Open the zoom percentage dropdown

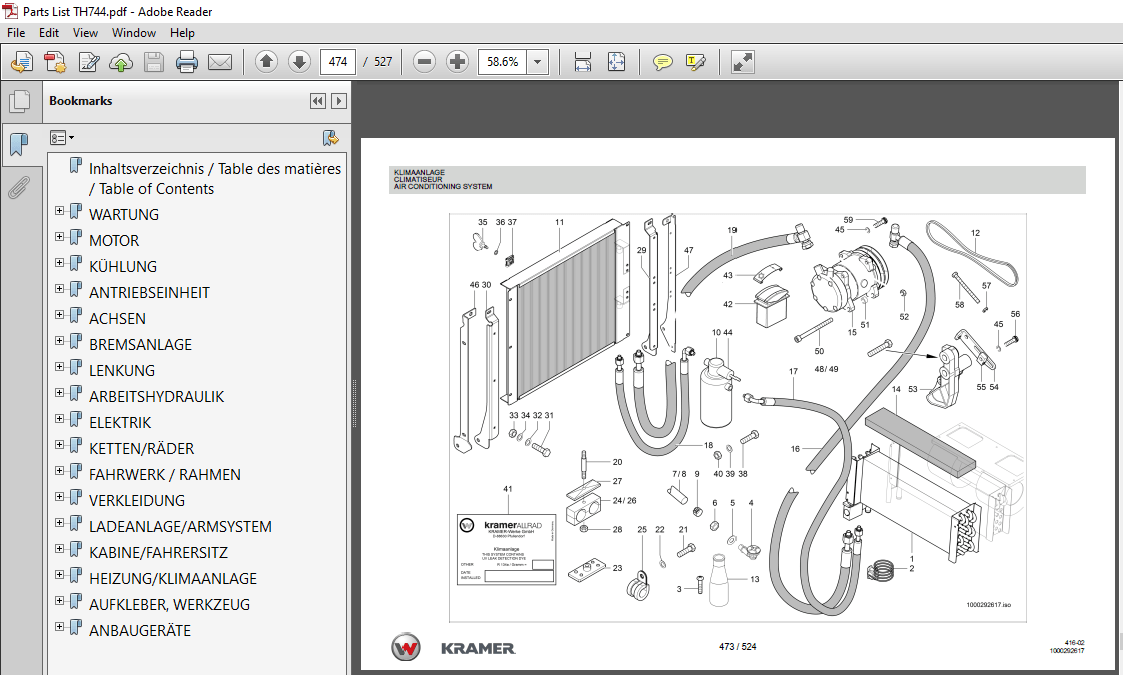(537, 61)
